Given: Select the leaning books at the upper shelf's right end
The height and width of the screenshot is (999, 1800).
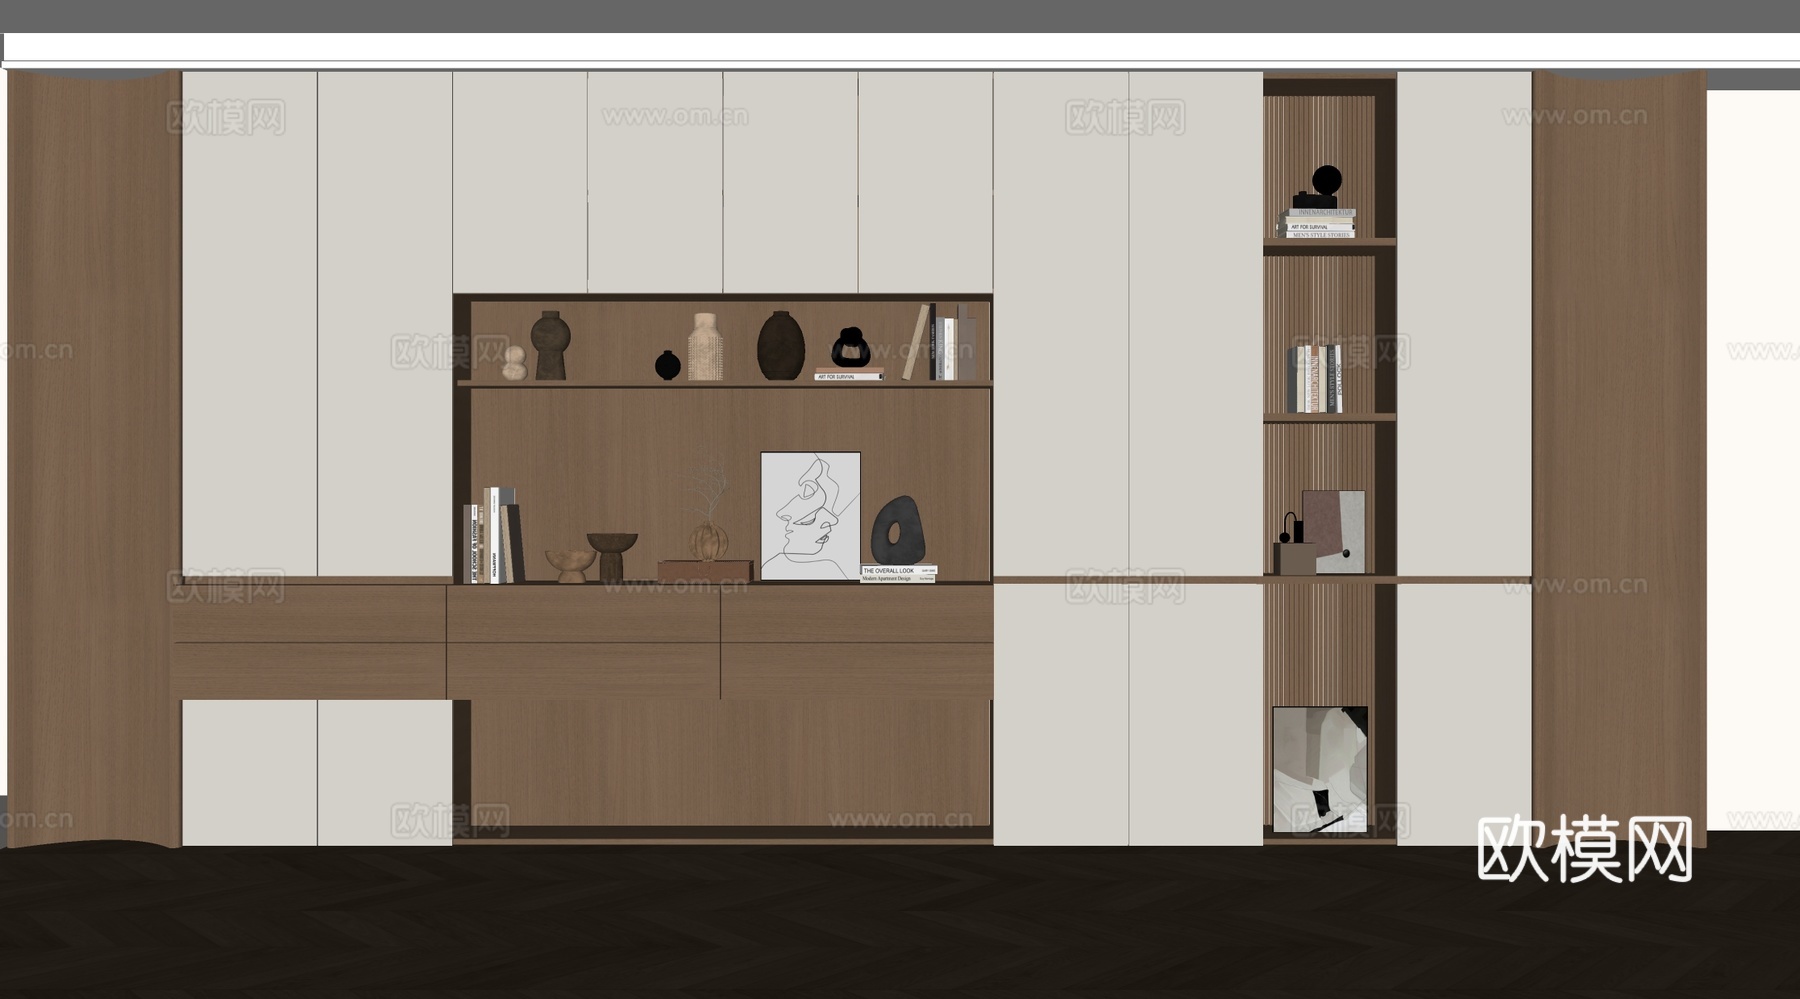Looking at the screenshot, I should tap(941, 342).
